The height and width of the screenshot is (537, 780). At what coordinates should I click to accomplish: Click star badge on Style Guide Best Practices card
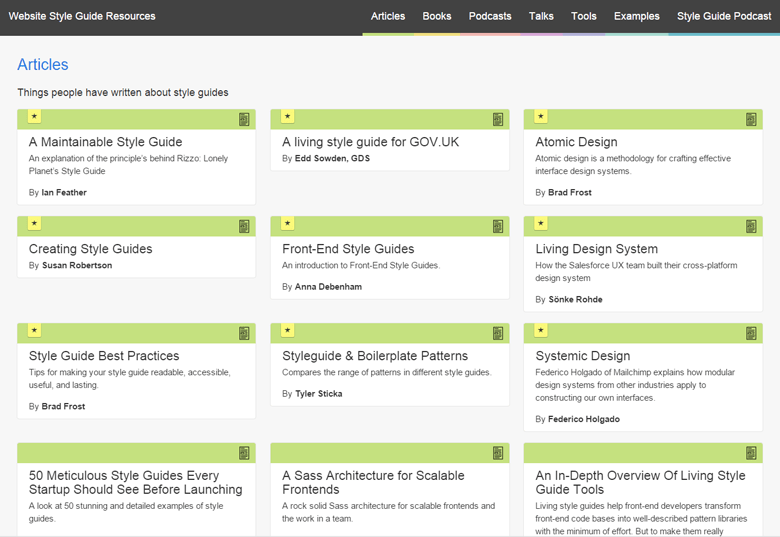[34, 330]
